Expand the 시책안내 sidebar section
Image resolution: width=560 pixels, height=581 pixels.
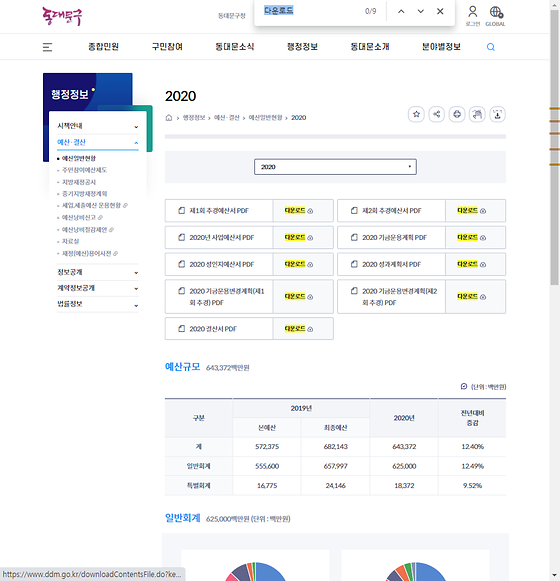[98, 126]
